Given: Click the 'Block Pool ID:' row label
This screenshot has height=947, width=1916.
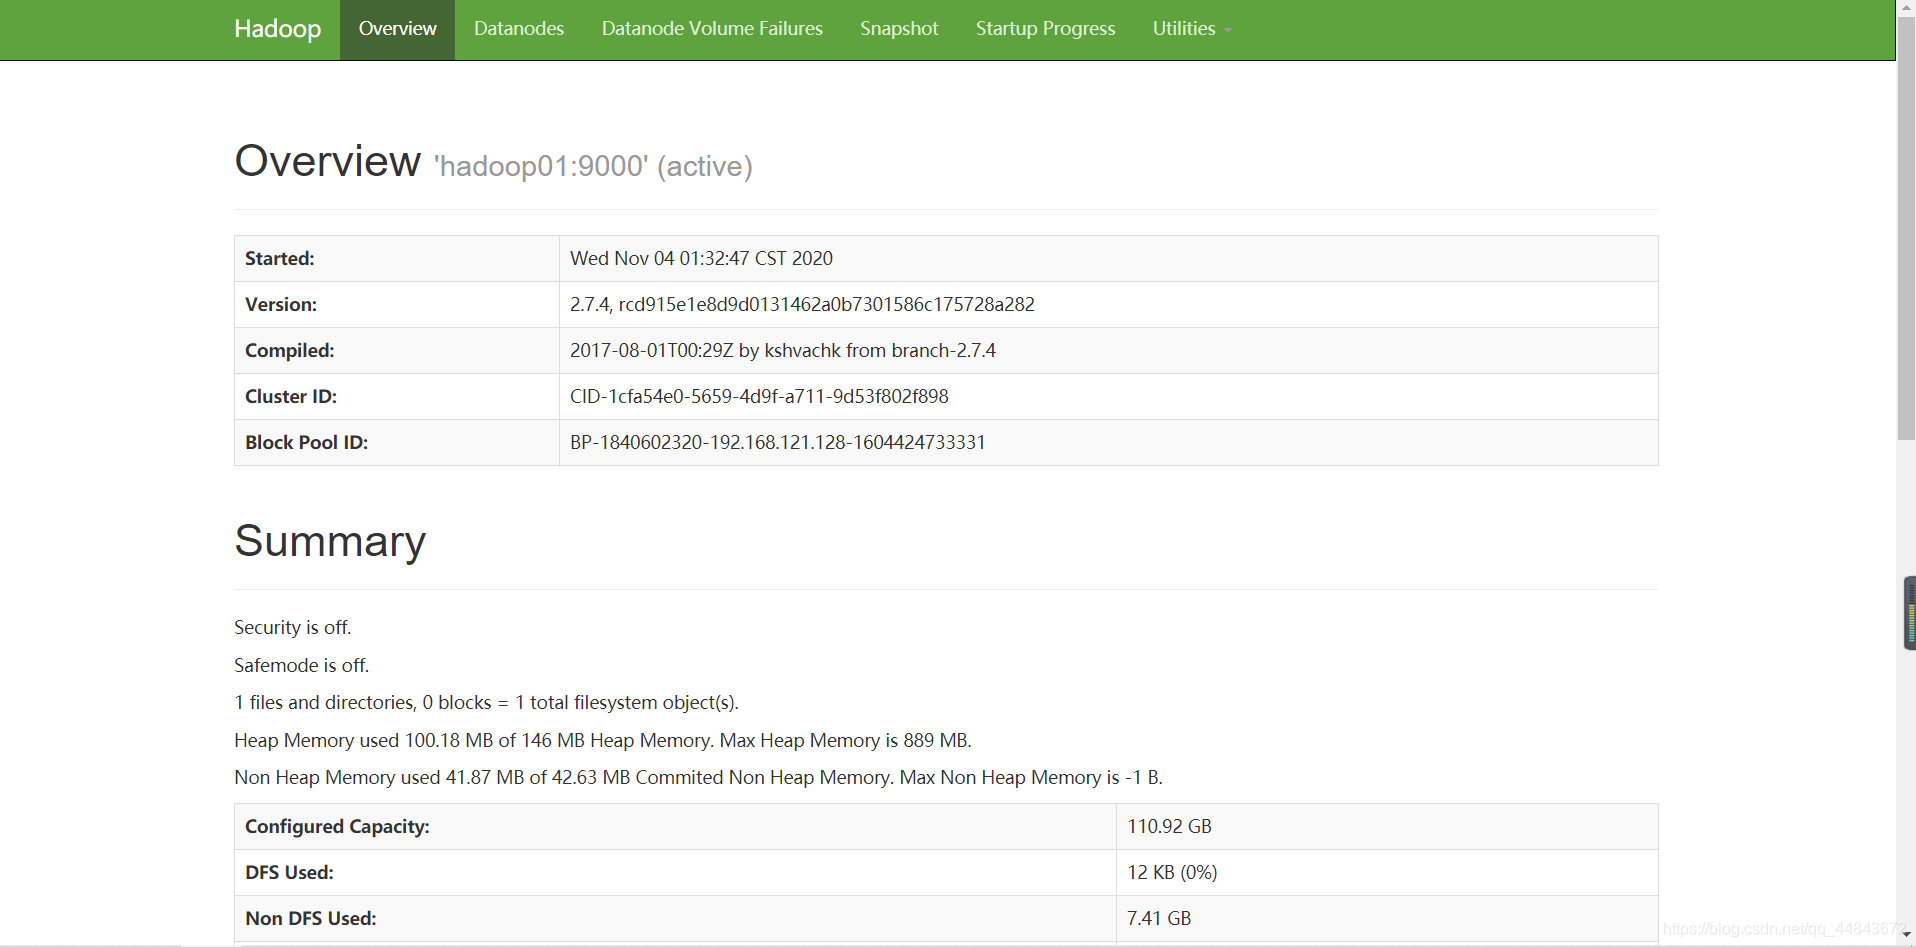Looking at the screenshot, I should click(x=307, y=442).
